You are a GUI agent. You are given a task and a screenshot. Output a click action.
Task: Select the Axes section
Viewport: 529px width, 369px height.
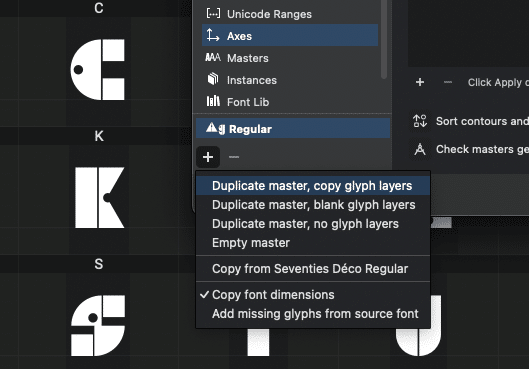point(290,35)
